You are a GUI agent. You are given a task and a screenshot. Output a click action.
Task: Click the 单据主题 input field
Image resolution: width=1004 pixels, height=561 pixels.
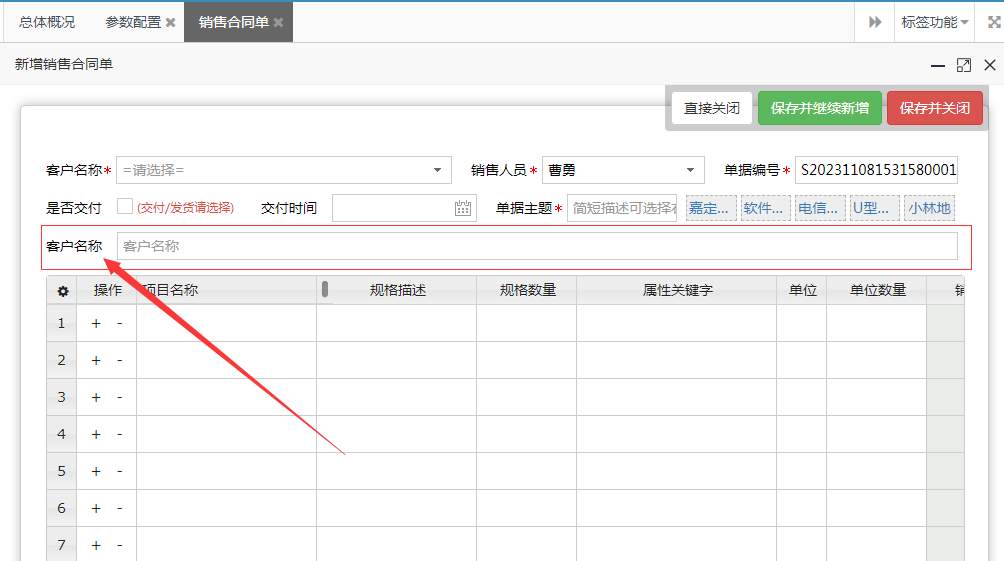622,208
